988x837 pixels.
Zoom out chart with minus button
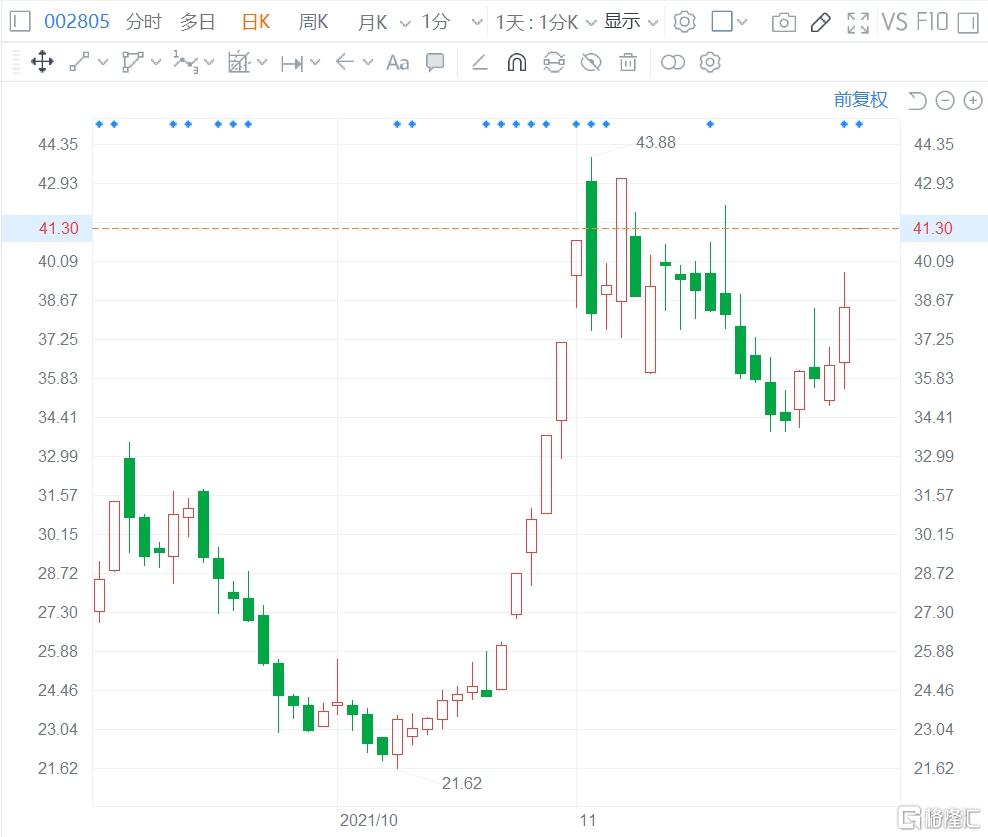(945, 100)
